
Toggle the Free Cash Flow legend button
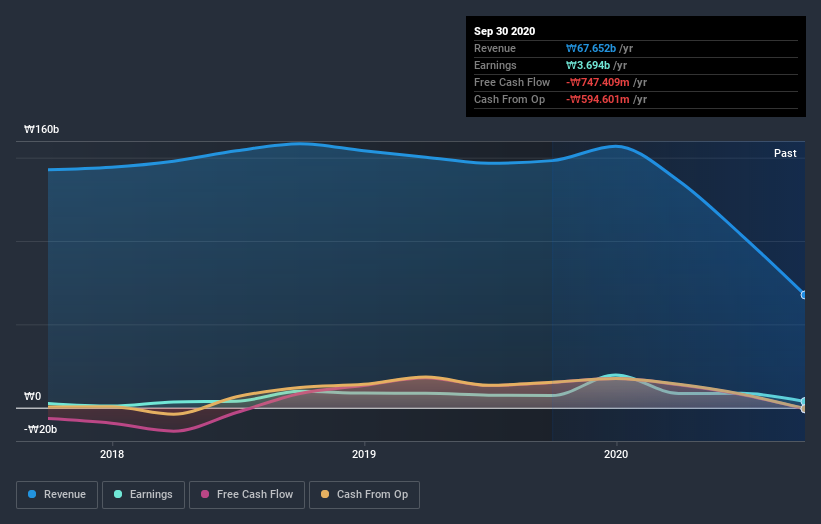click(247, 495)
